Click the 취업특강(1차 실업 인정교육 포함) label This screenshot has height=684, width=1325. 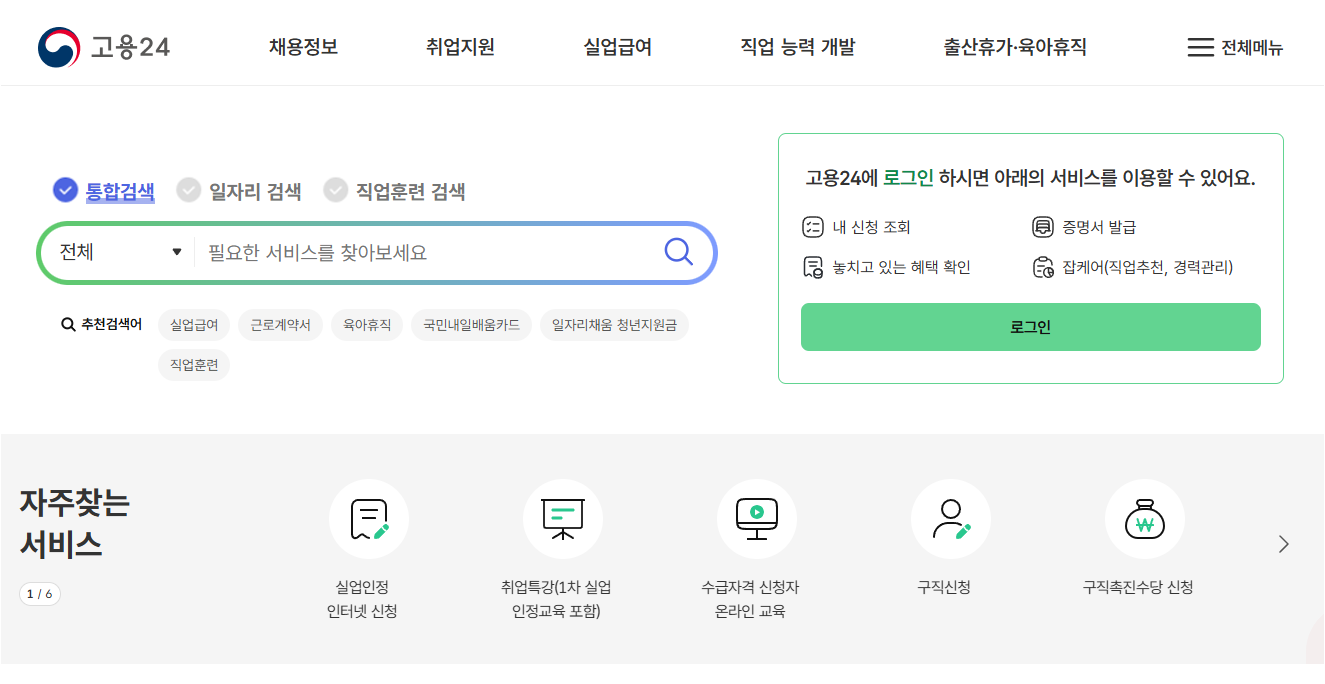tap(556, 599)
